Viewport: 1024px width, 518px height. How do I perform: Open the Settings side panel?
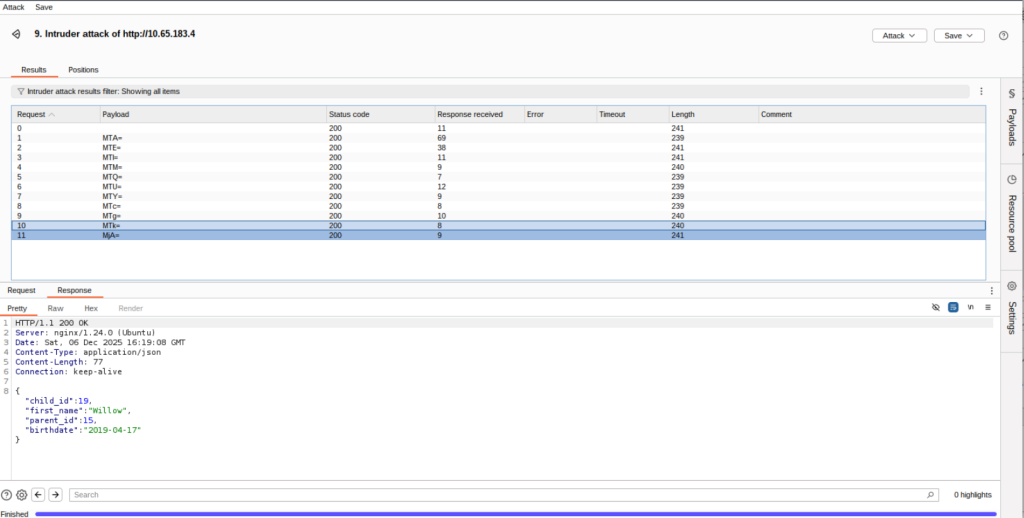1011,309
